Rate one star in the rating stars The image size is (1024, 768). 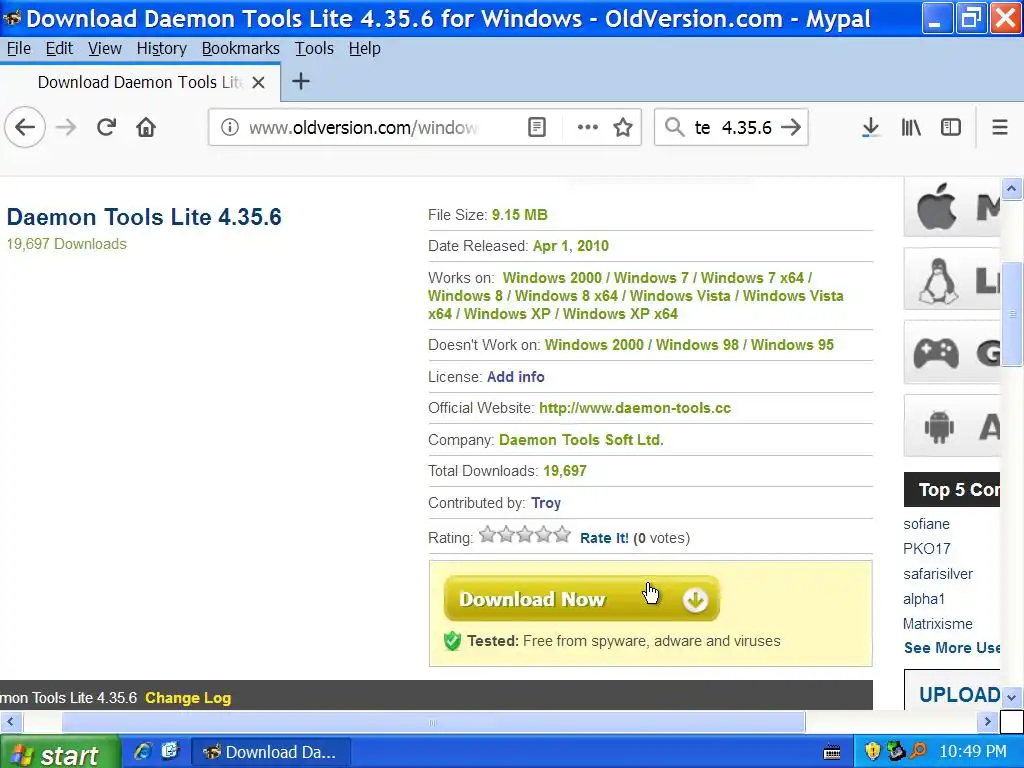pyautogui.click(x=487, y=536)
